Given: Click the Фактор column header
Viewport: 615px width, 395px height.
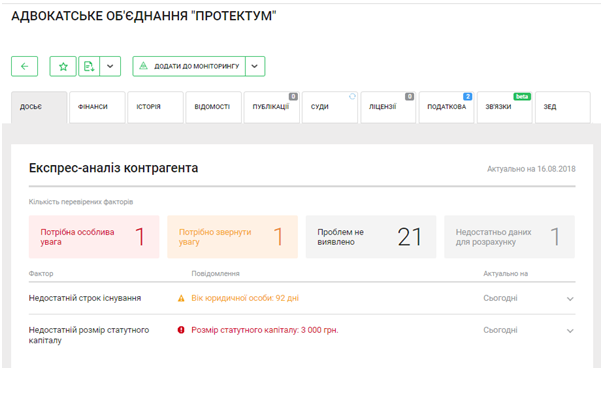Looking at the screenshot, I should coord(41,274).
